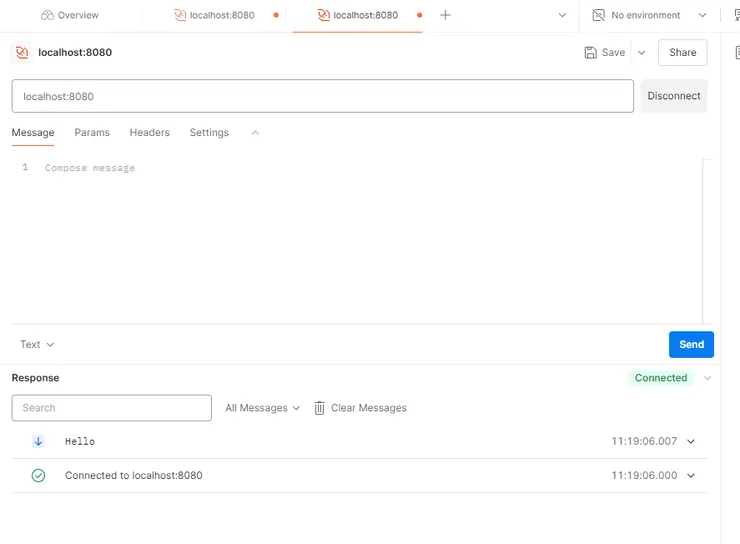Expand the Hello message details

pos(690,441)
